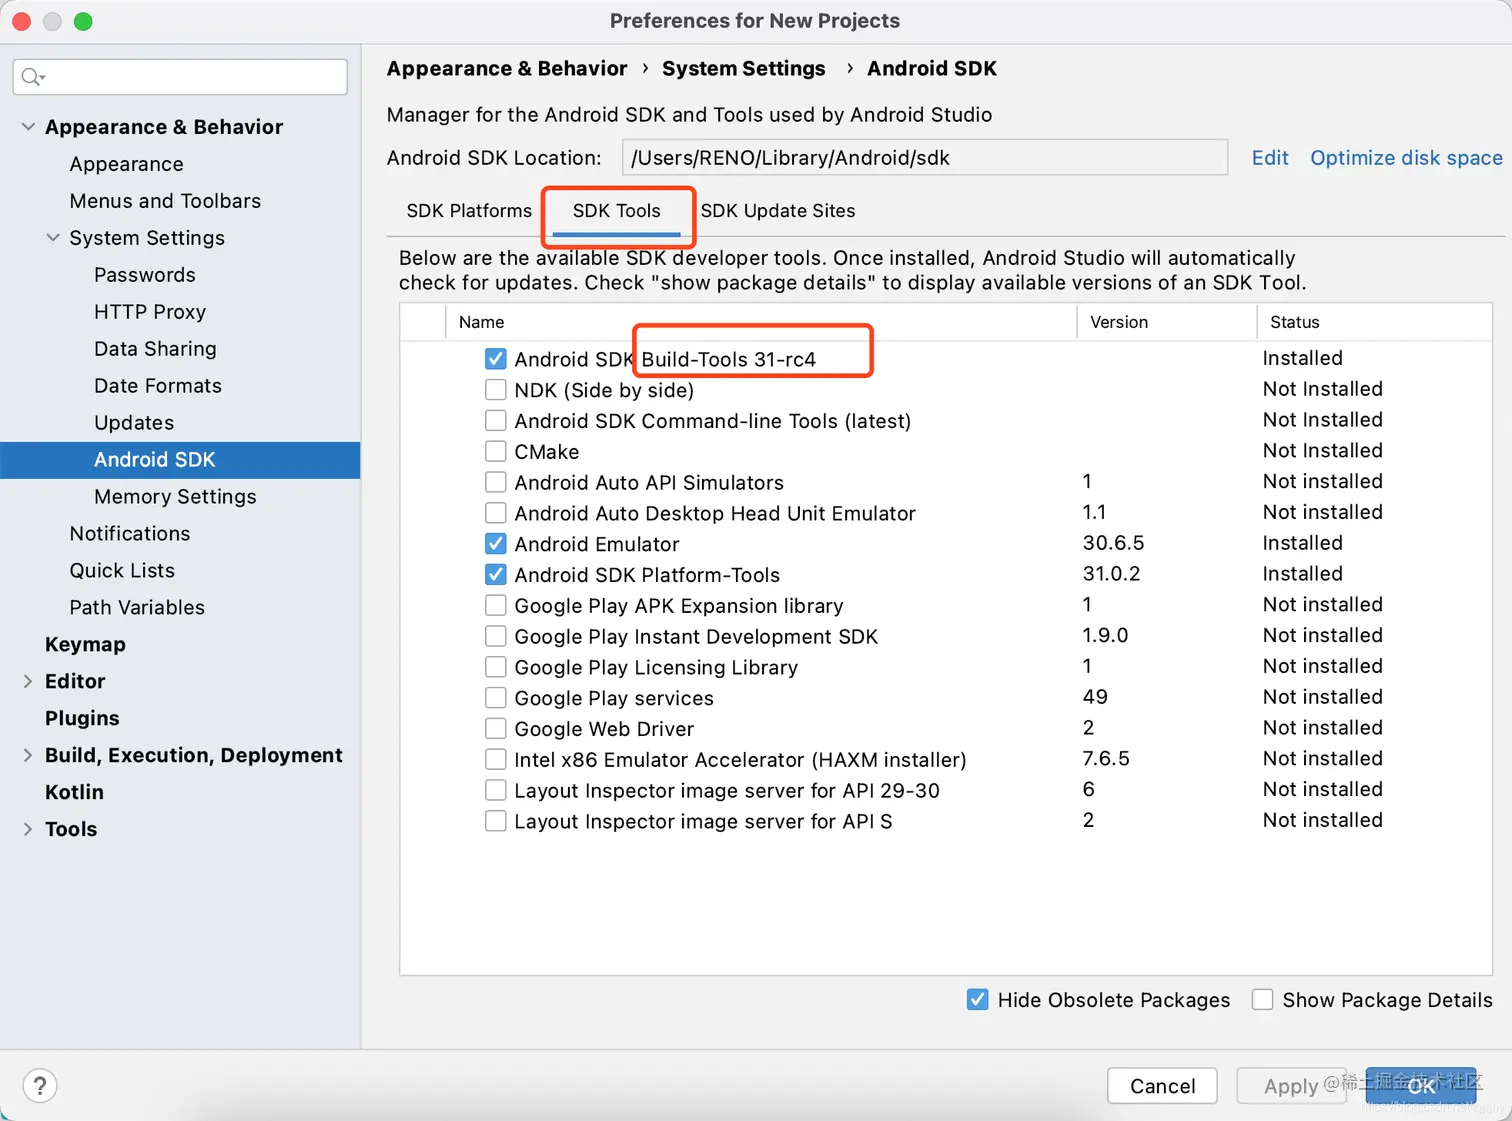Collapse the System Settings tree node
This screenshot has height=1121, width=1512.
(53, 238)
